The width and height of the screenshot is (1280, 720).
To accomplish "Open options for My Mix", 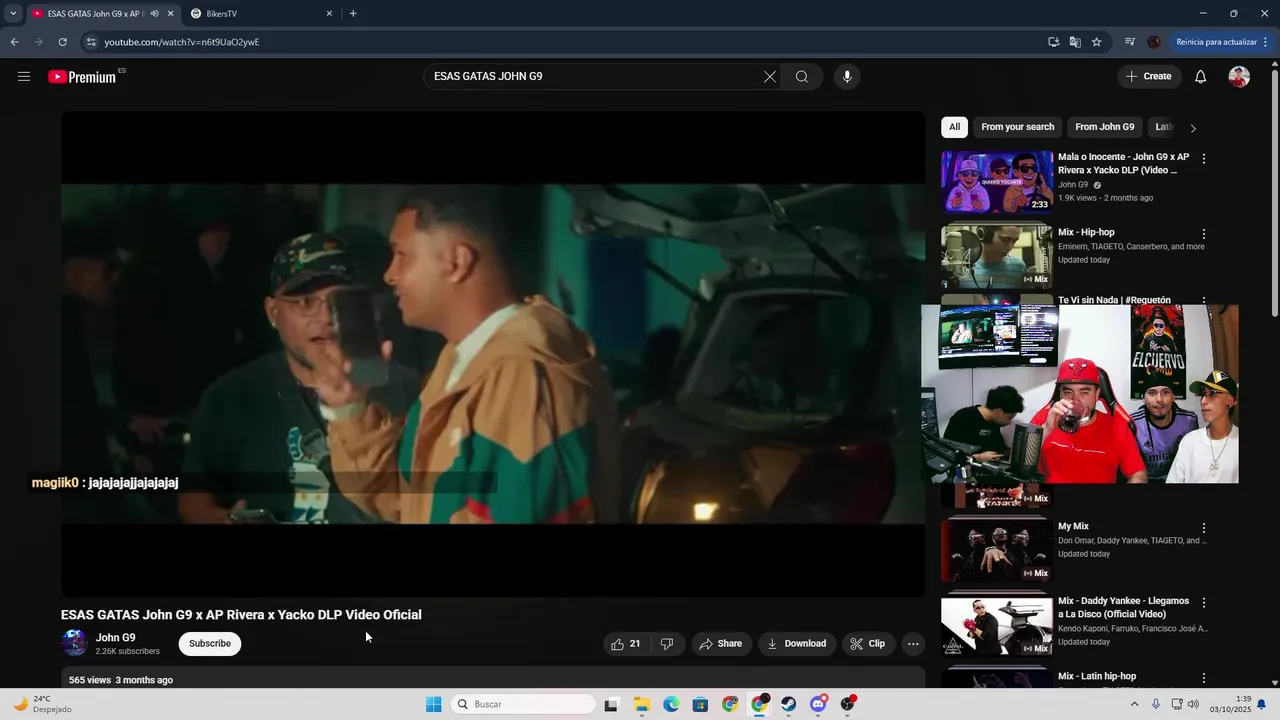I will pos(1204,528).
